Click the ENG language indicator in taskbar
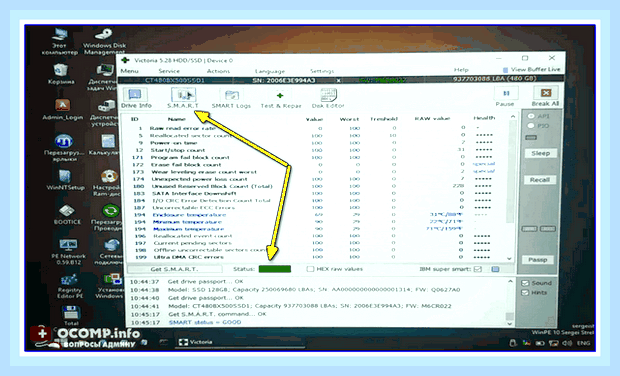This screenshot has width=620, height=376. click(583, 343)
